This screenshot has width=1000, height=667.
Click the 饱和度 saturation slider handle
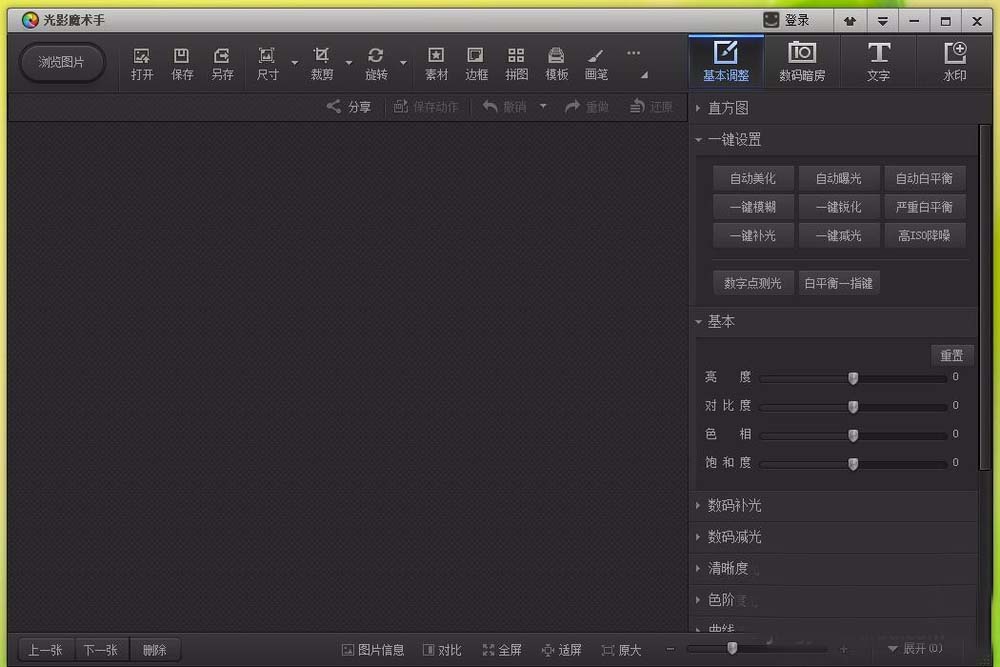[x=853, y=464]
